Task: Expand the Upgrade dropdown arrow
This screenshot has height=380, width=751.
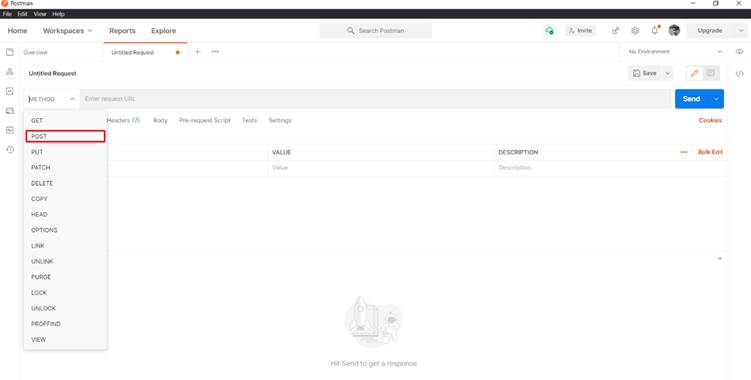Action: [741, 31]
